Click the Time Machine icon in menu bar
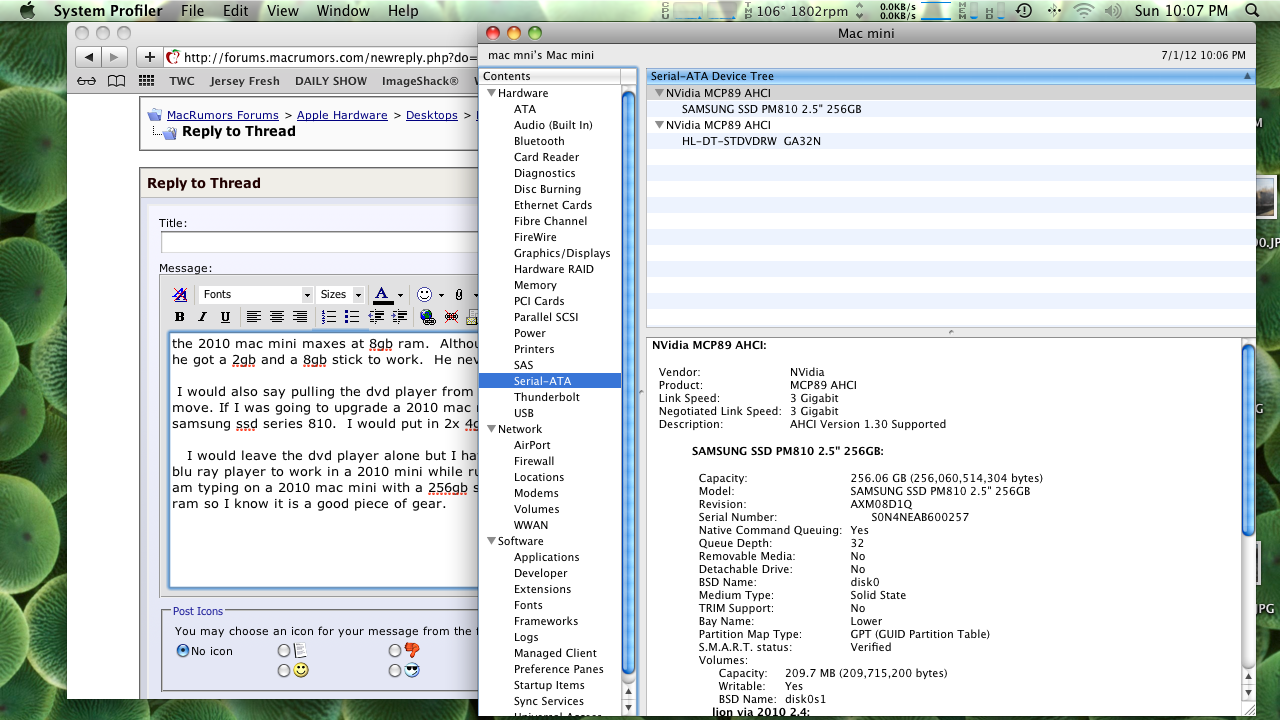 [x=1023, y=11]
